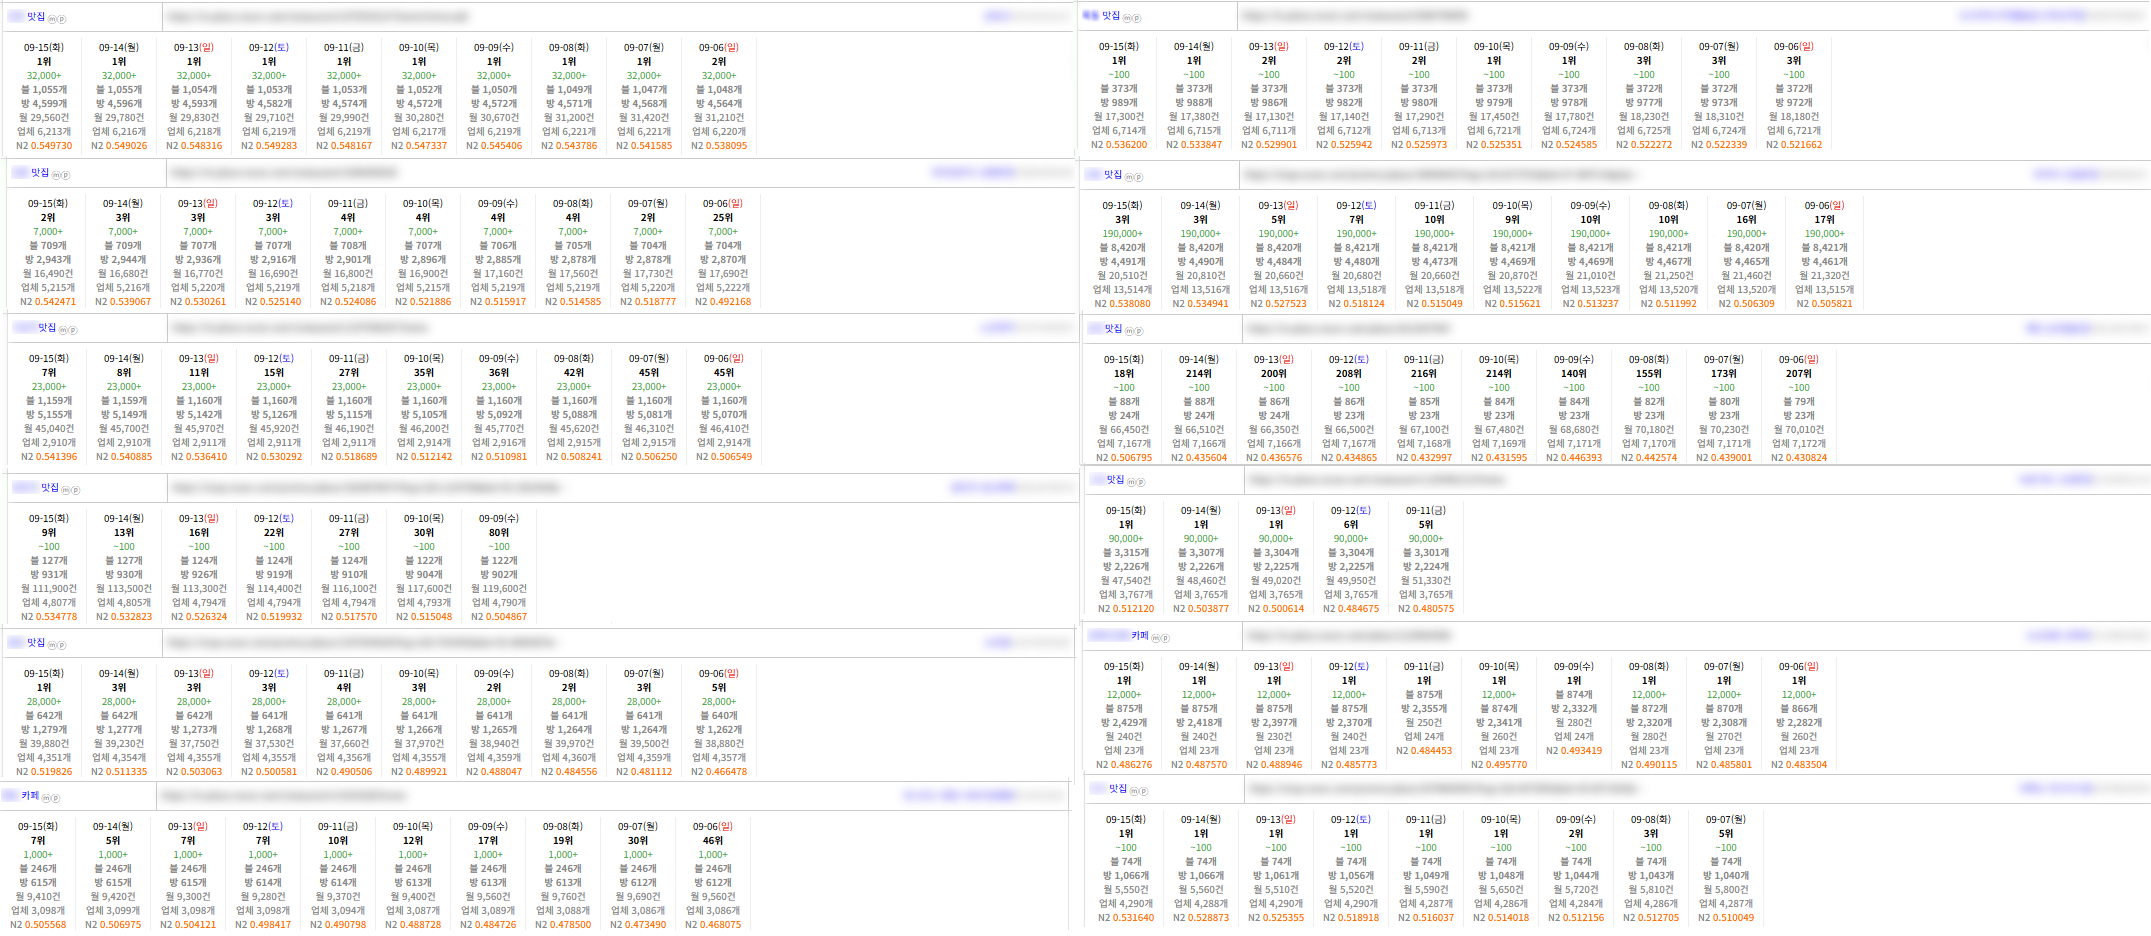Select the 80위 rank cell
This screenshot has height=936, width=2151.
[x=499, y=533]
